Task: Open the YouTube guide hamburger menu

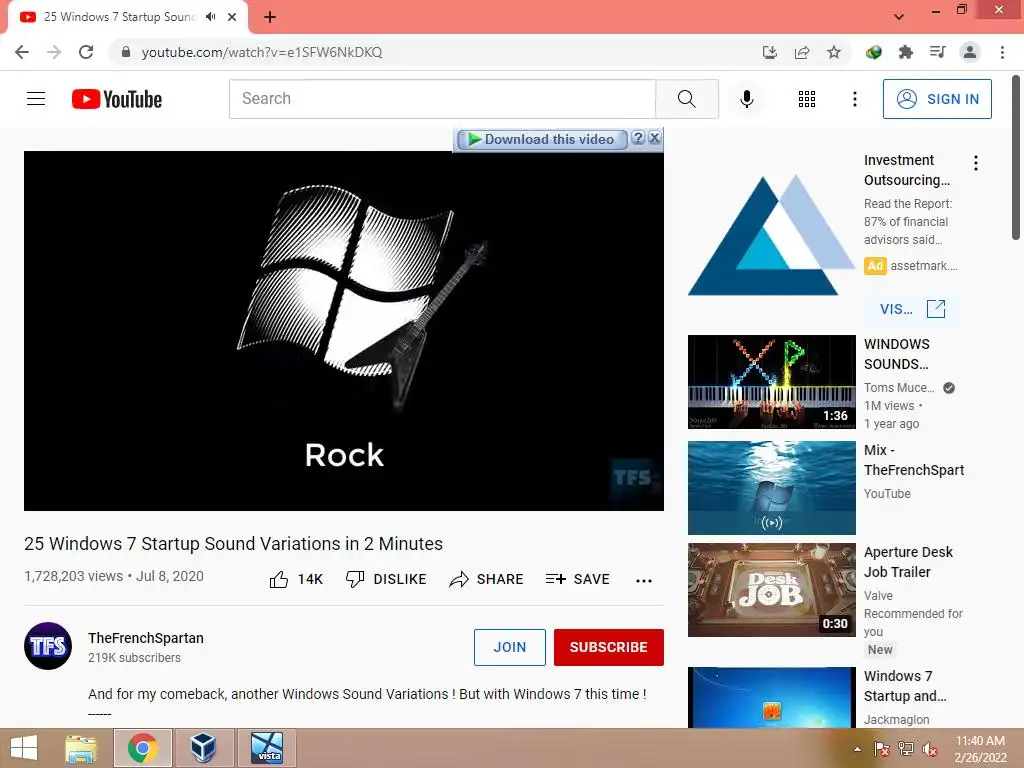Action: (36, 99)
